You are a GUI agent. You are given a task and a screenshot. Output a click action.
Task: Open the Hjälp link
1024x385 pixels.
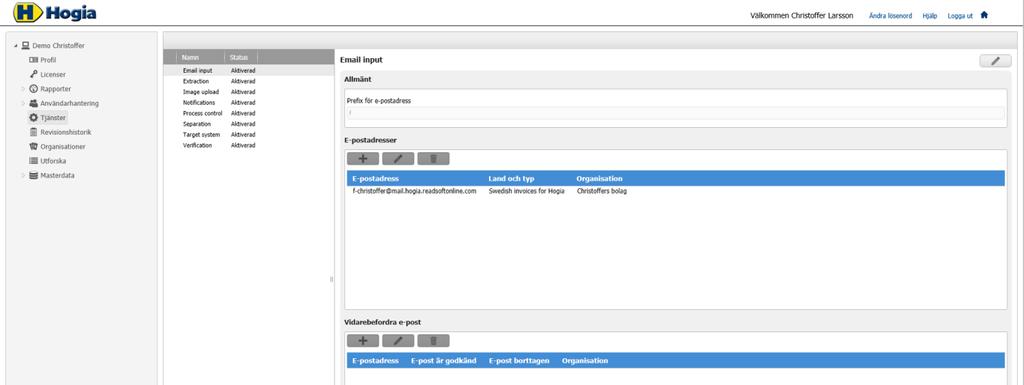pos(929,16)
